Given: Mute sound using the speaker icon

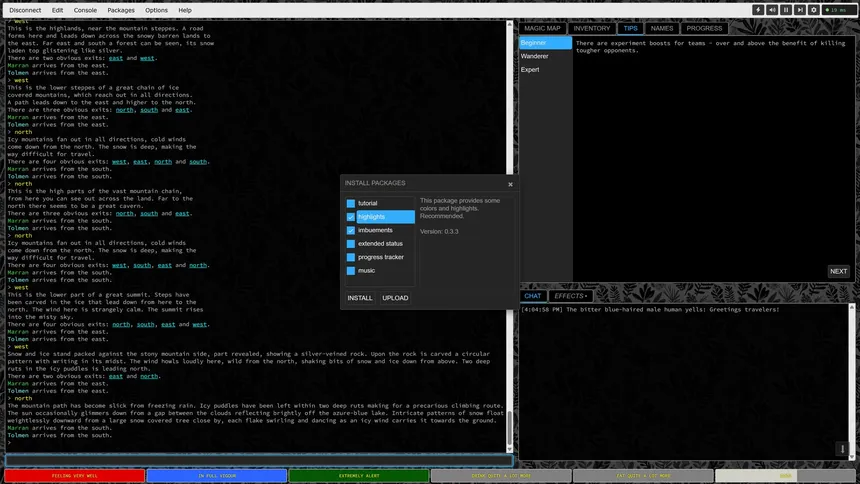Looking at the screenshot, I should (772, 10).
